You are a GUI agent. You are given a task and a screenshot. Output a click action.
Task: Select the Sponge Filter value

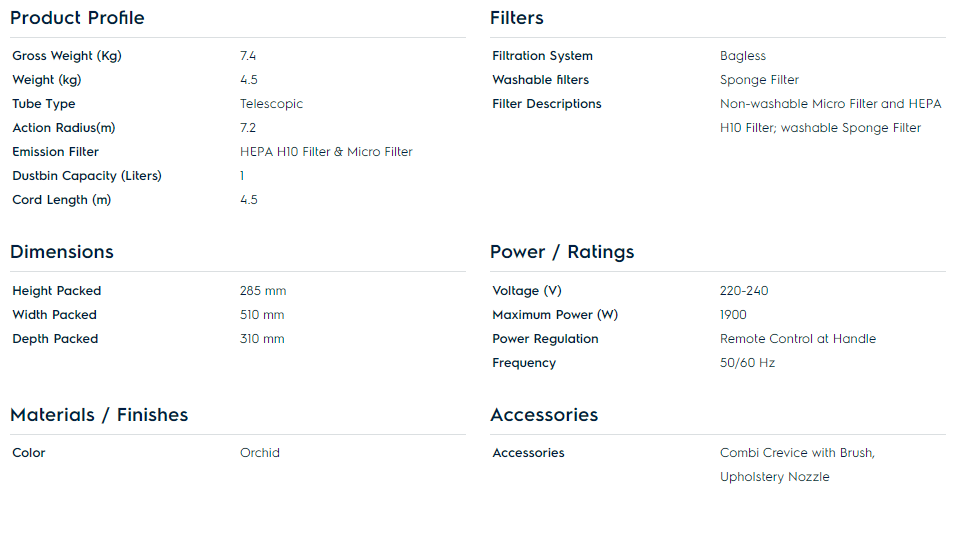click(x=759, y=80)
